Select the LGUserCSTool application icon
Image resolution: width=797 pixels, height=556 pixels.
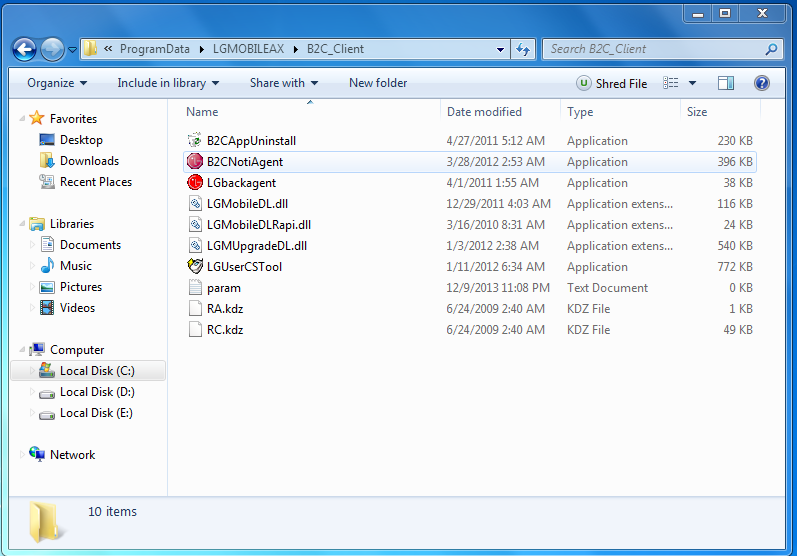(x=195, y=266)
